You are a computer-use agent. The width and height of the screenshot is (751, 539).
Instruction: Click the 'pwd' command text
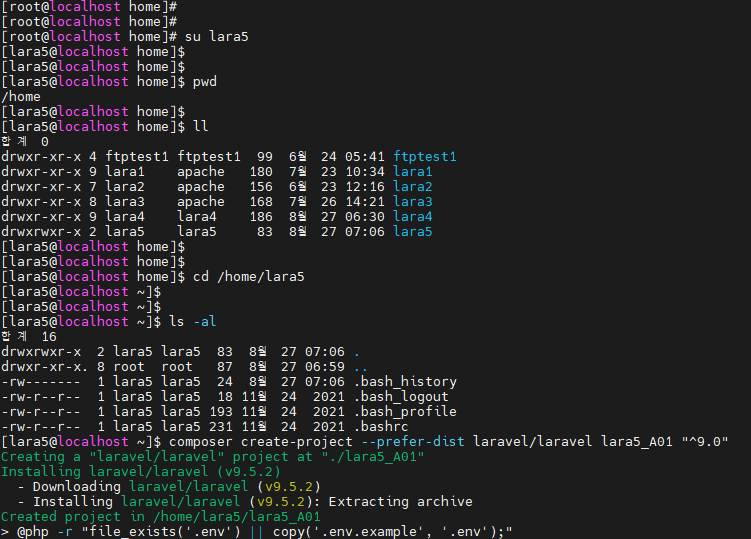(205, 82)
